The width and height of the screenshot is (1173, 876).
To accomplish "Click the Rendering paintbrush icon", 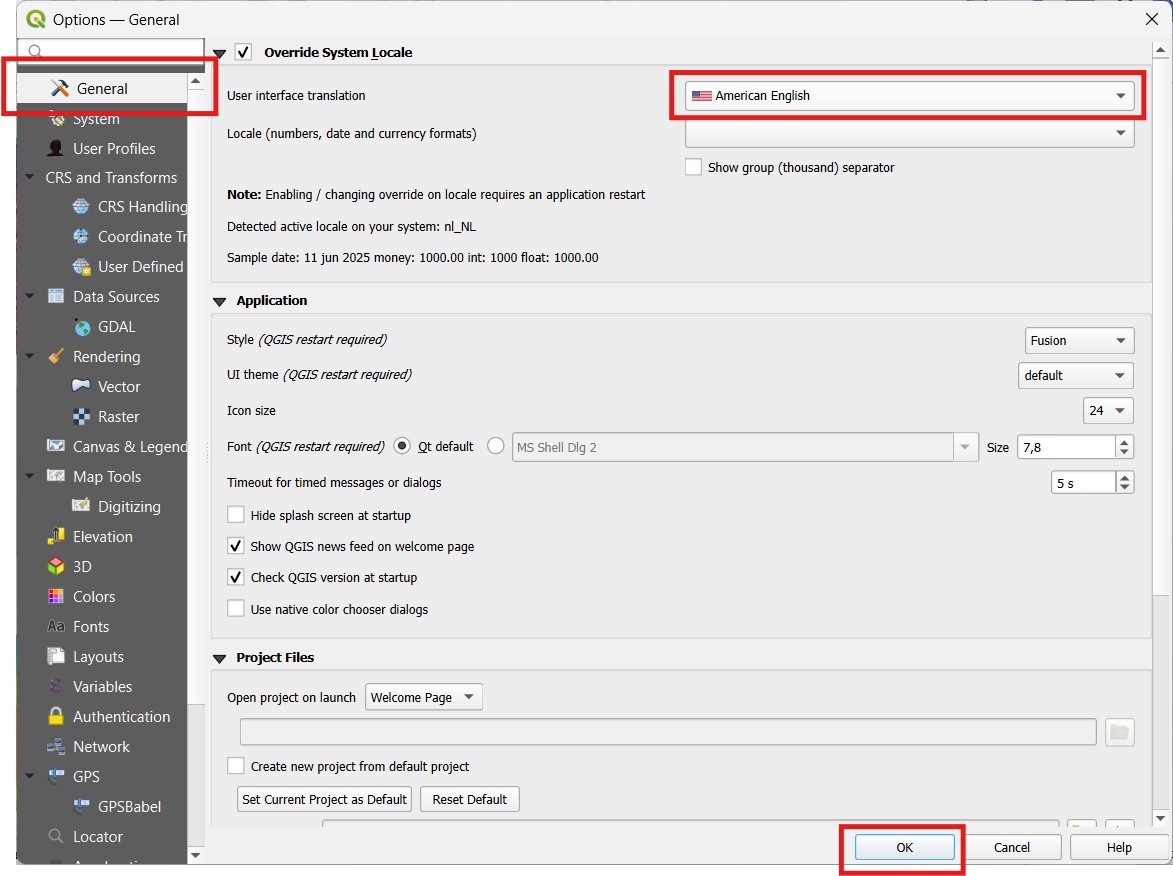I will tap(56, 357).
